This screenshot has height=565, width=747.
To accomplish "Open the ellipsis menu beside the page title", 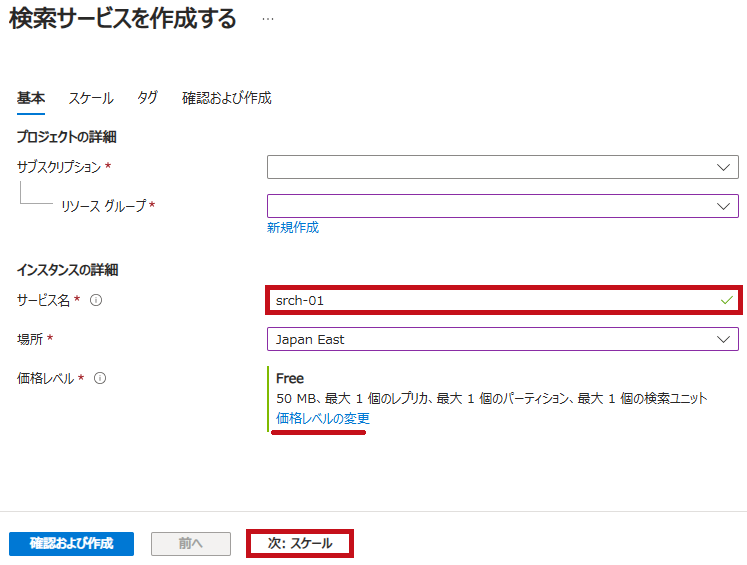I will click(268, 19).
